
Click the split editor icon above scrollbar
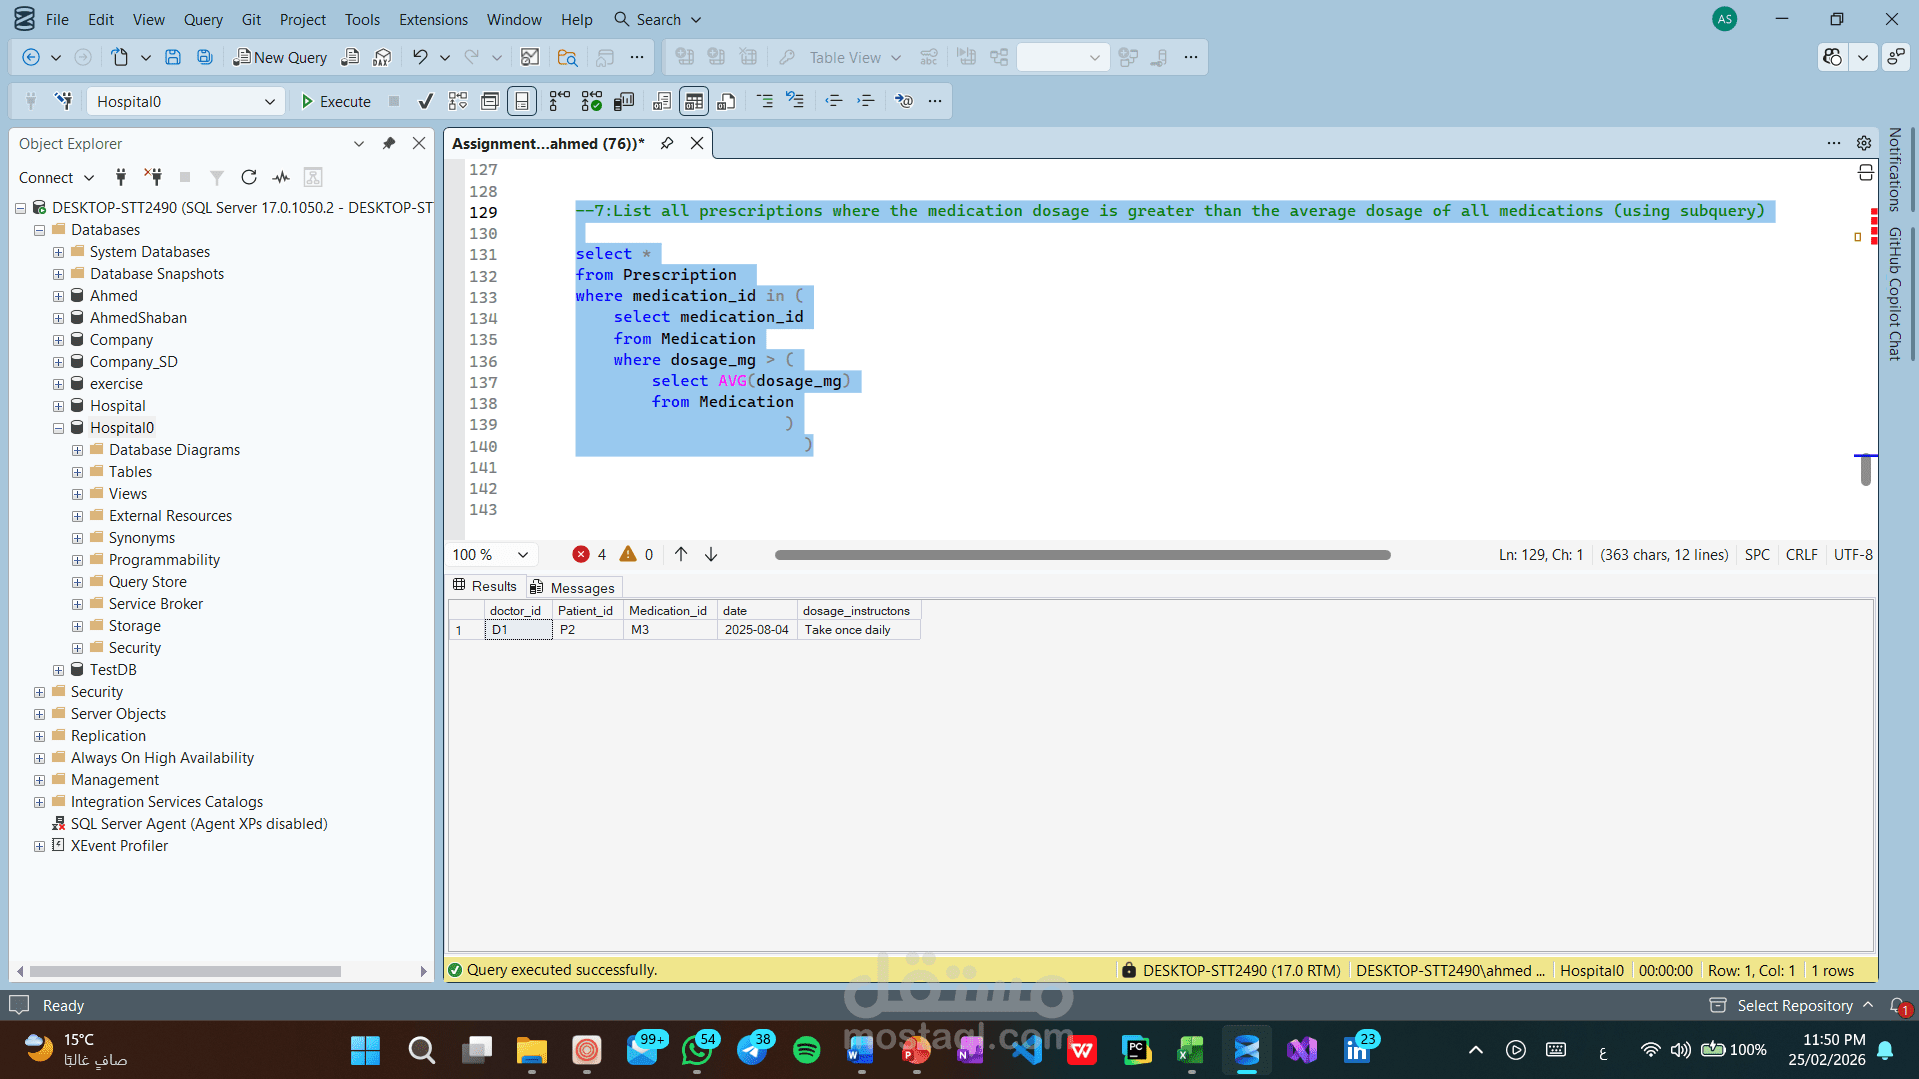(1866, 173)
